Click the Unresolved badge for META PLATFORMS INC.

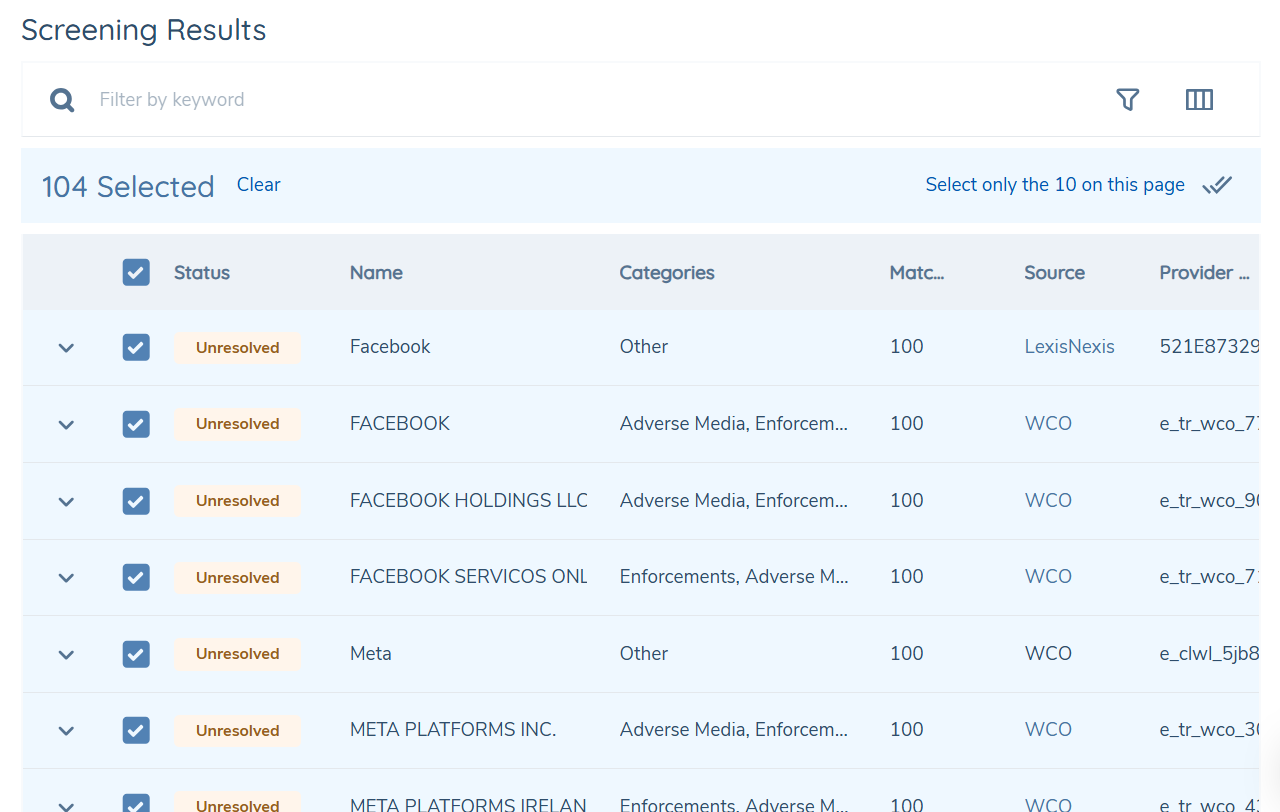(237, 731)
